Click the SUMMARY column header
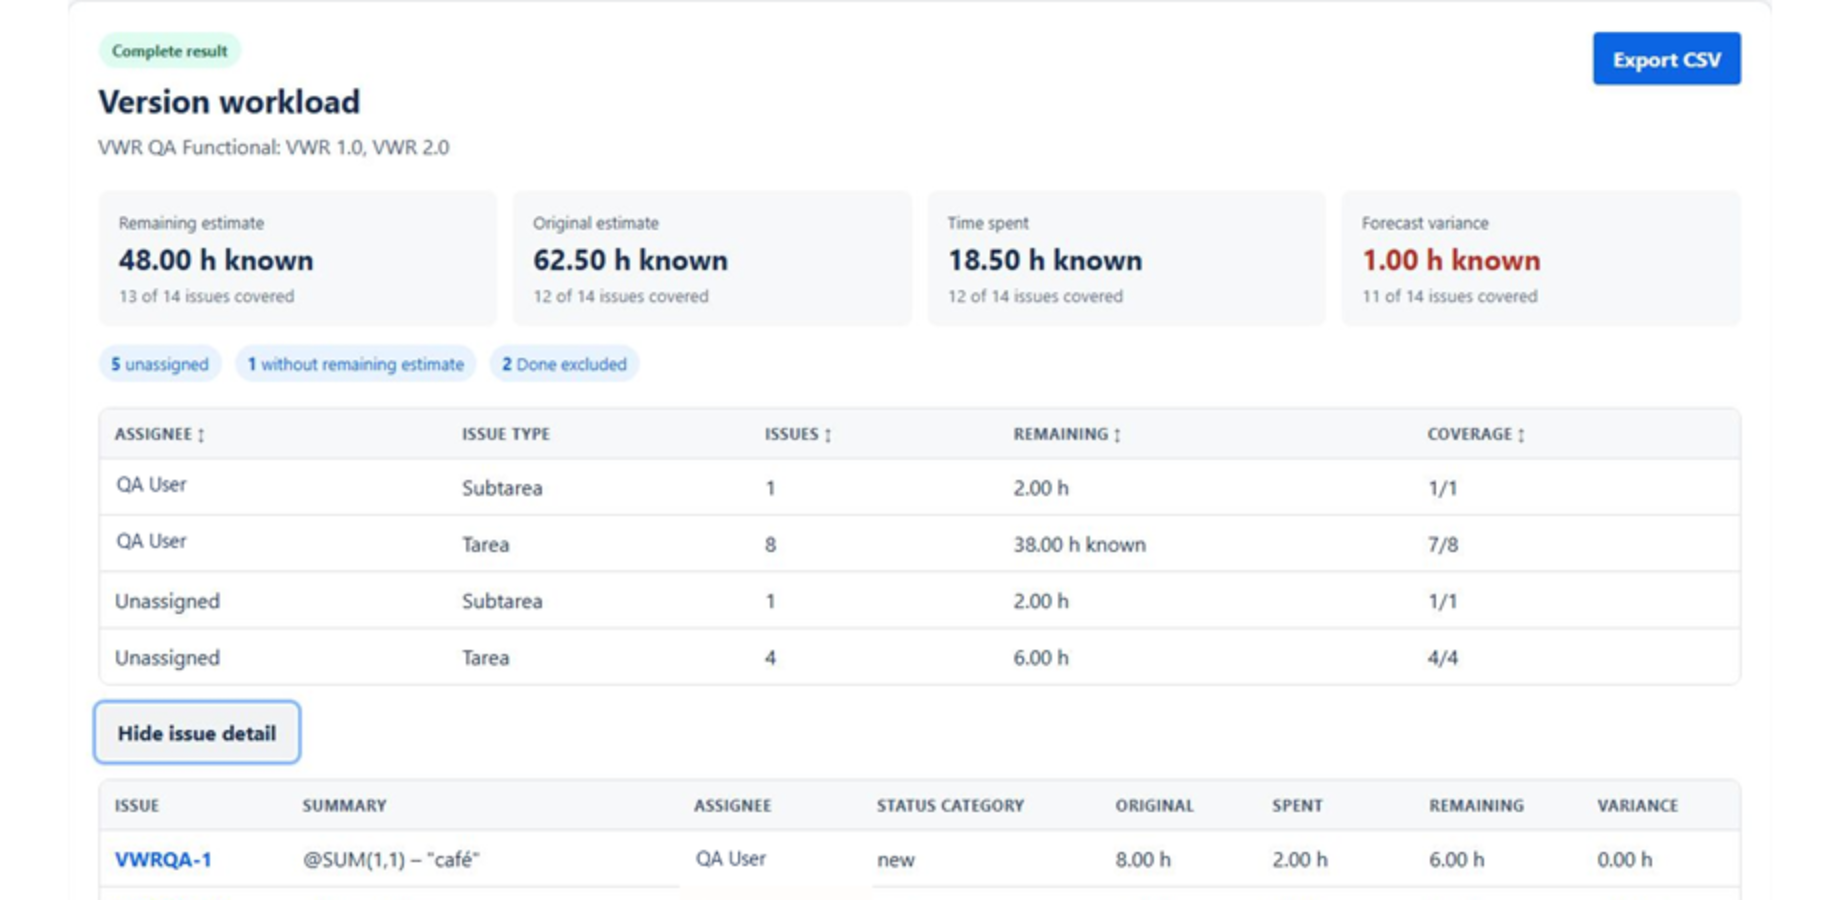1840x900 pixels. pos(344,805)
